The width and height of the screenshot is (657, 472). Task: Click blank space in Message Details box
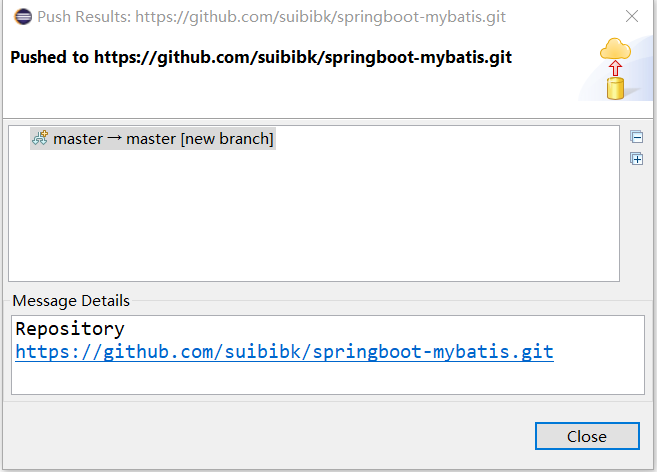pos(328,378)
